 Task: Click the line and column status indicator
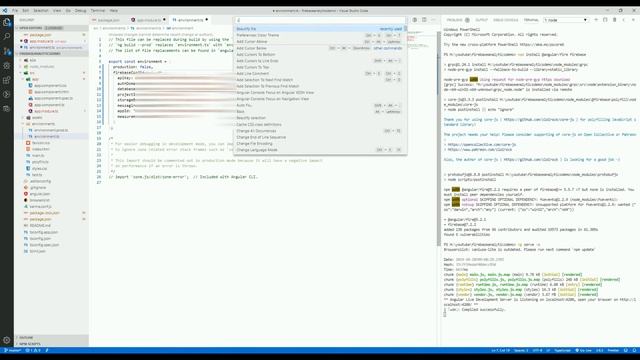(500, 350)
